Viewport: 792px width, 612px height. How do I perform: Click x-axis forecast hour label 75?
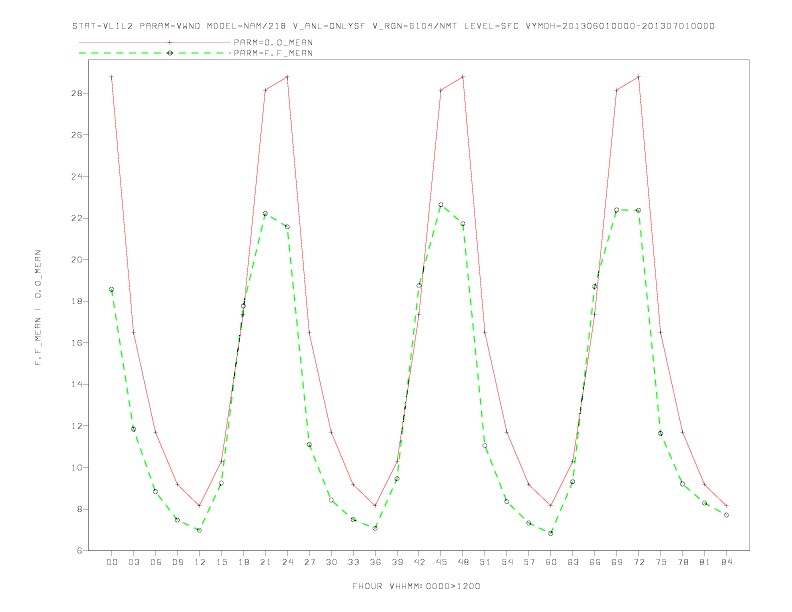[661, 562]
